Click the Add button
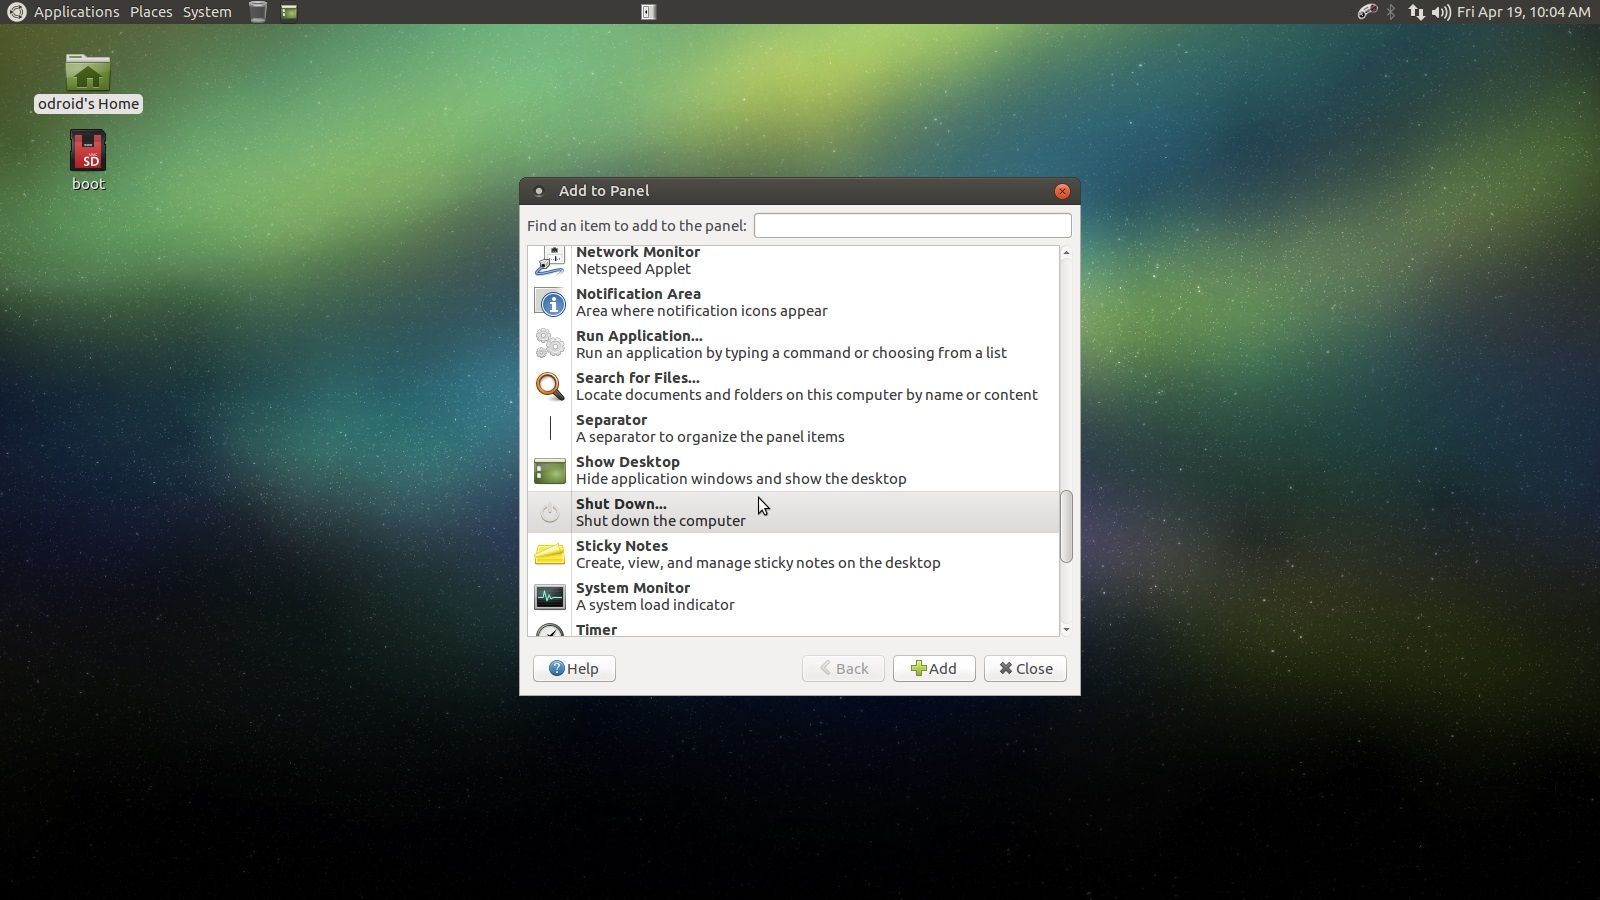The width and height of the screenshot is (1600, 900). tap(934, 668)
